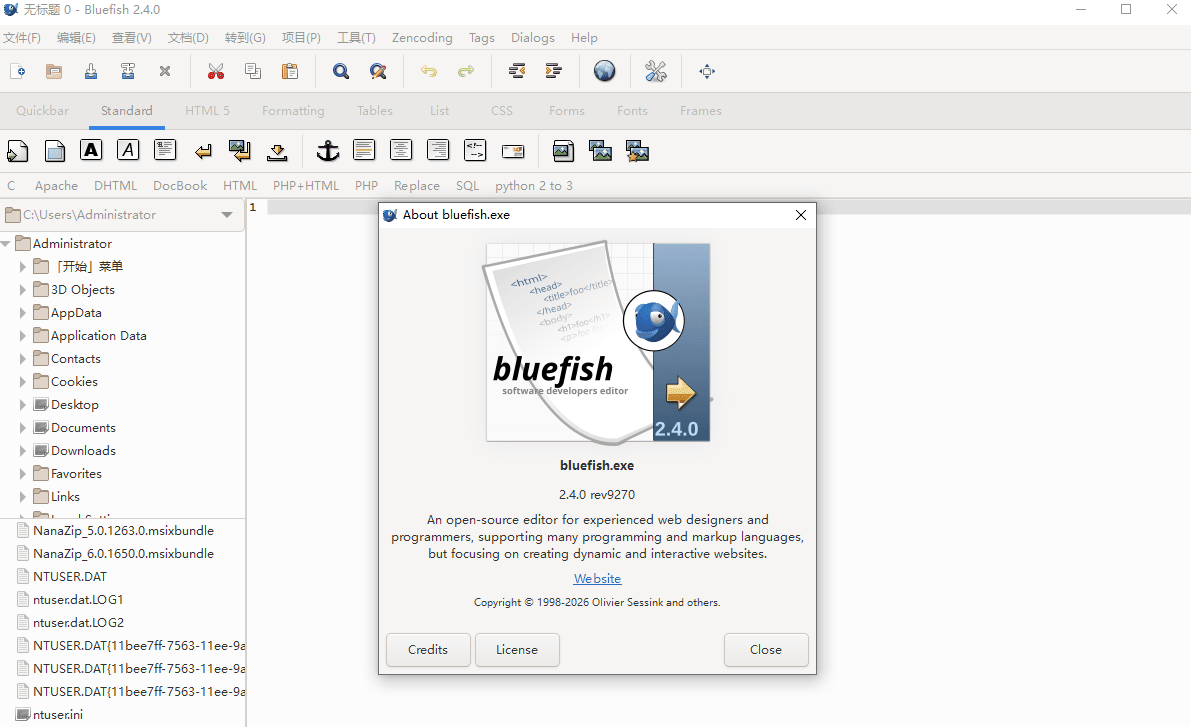Switch to the HTML 5 tab

[x=207, y=111]
